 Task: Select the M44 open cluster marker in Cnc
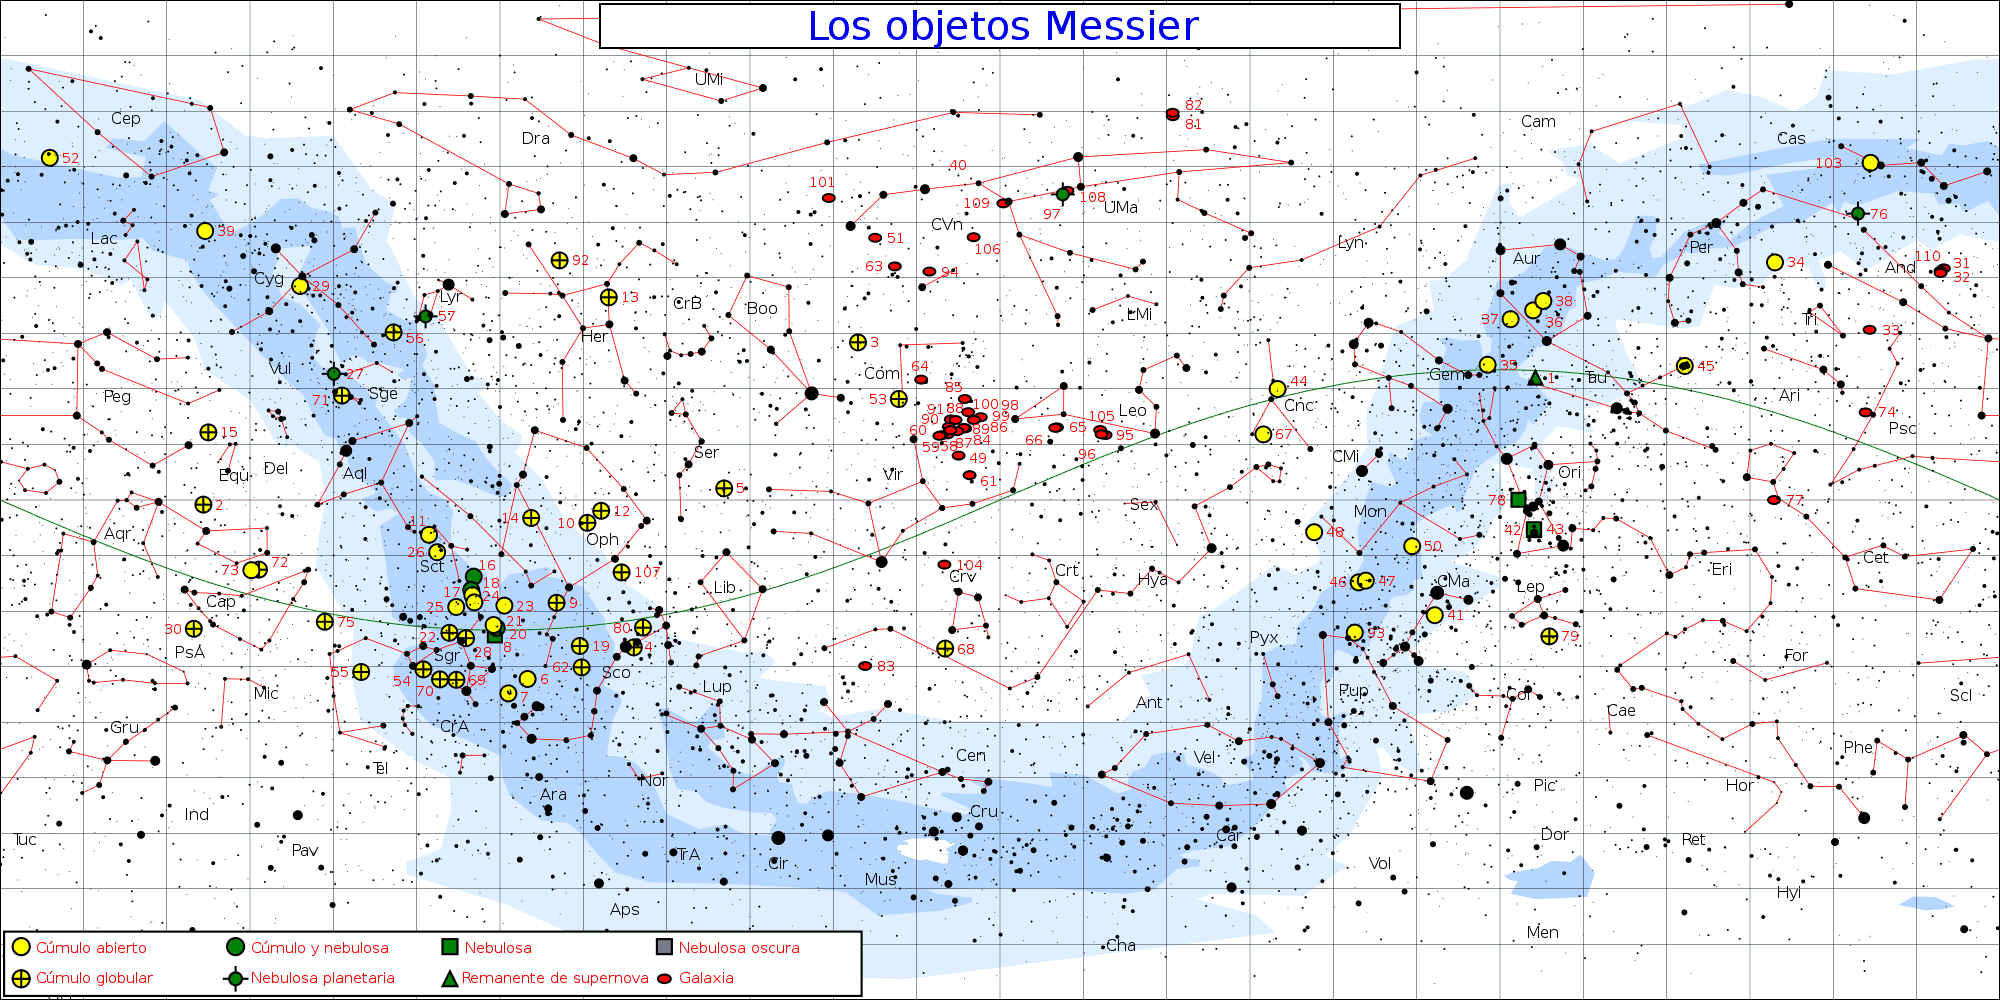coord(1277,388)
